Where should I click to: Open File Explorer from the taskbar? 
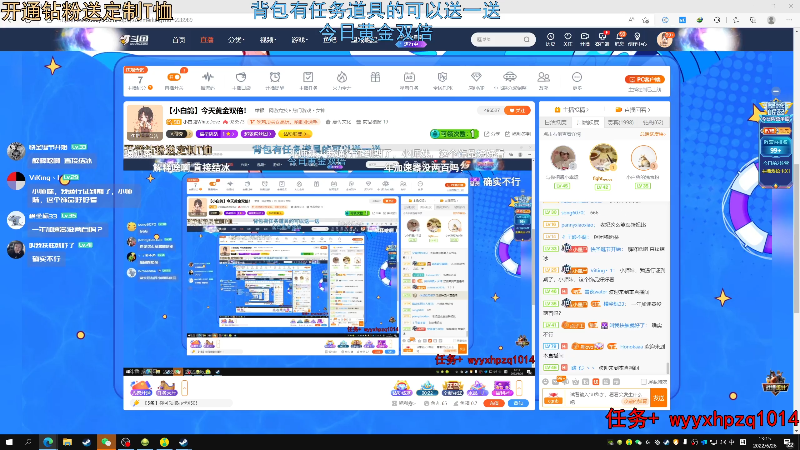click(67, 442)
